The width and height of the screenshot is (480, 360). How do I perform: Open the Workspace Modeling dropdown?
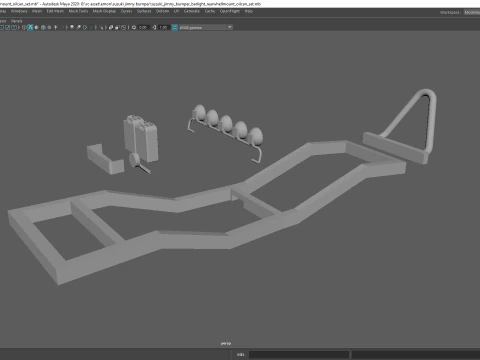coord(472,12)
